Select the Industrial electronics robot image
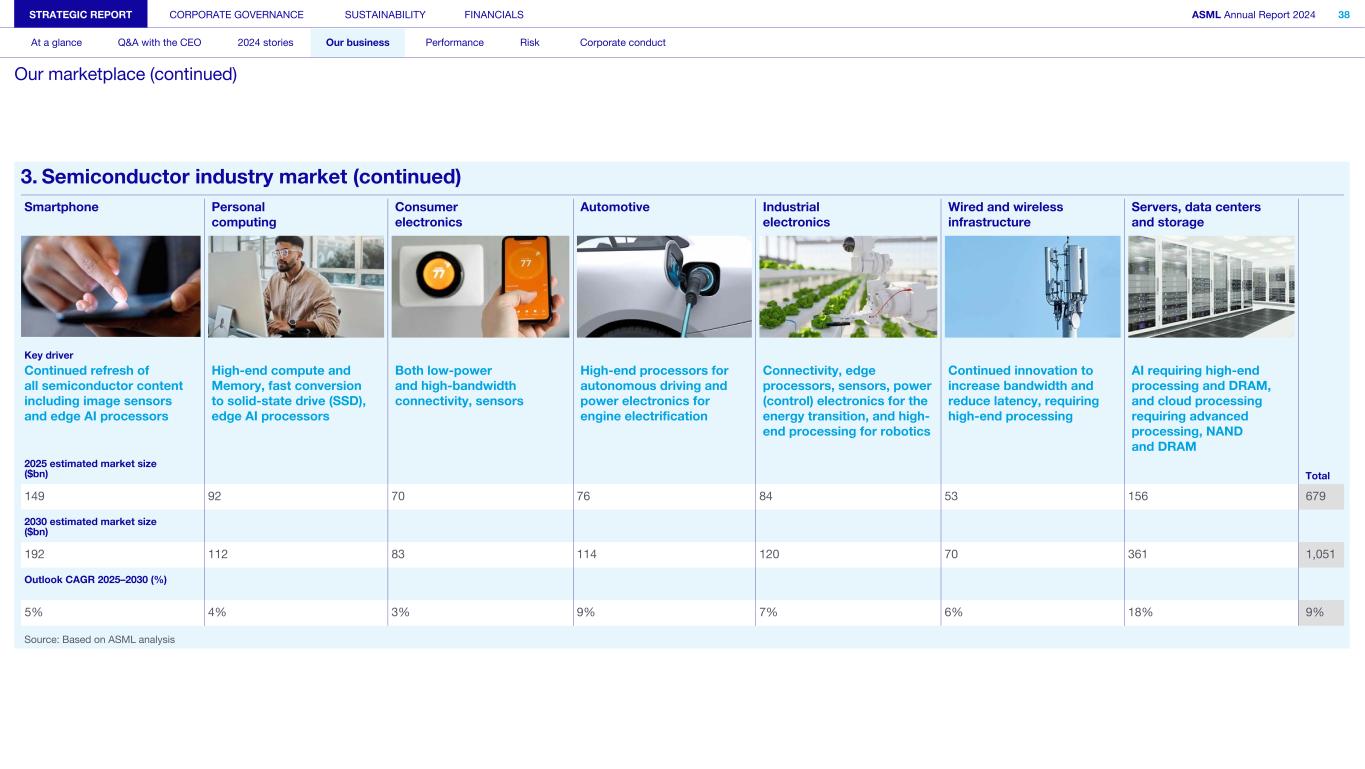 click(848, 287)
